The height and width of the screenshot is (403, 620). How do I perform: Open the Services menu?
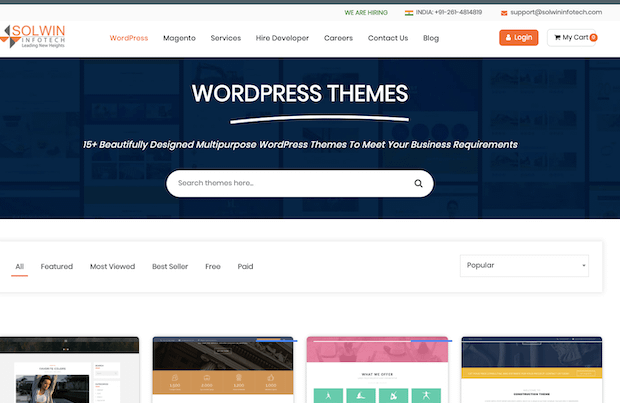(226, 38)
